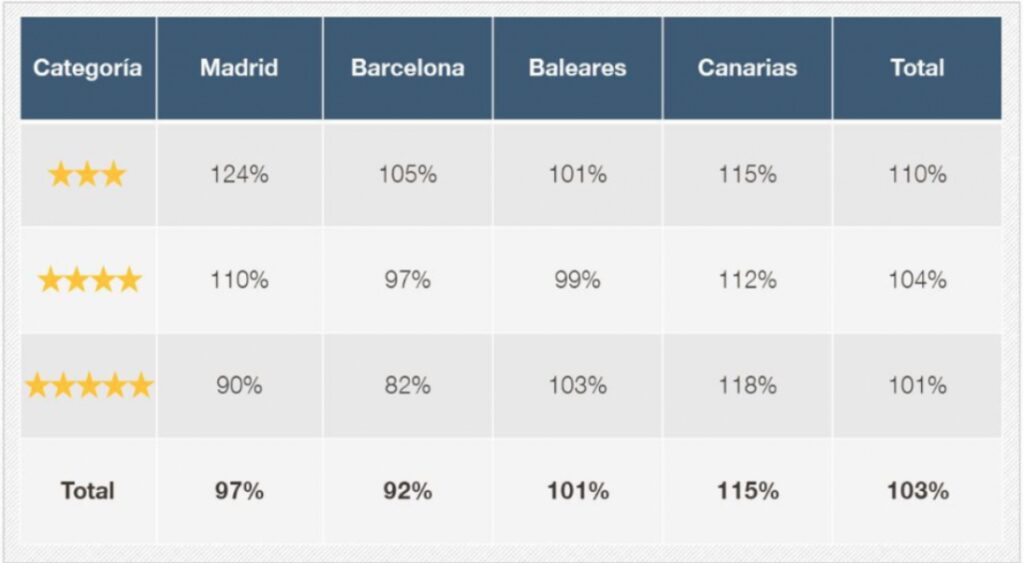Click the grand total 103% cell

pyautogui.click(x=917, y=491)
